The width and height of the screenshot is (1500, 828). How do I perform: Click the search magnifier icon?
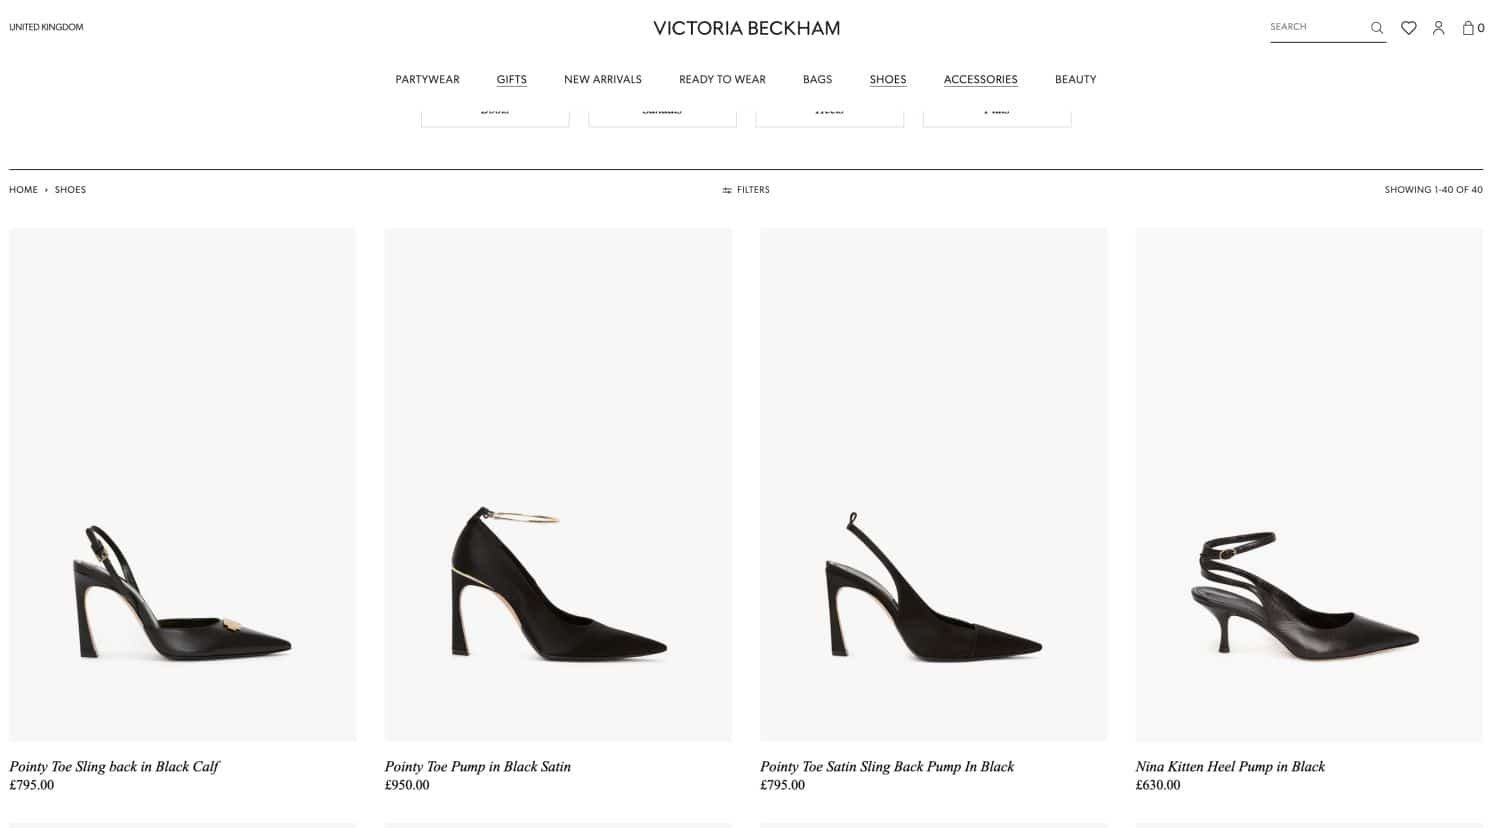pos(1377,28)
